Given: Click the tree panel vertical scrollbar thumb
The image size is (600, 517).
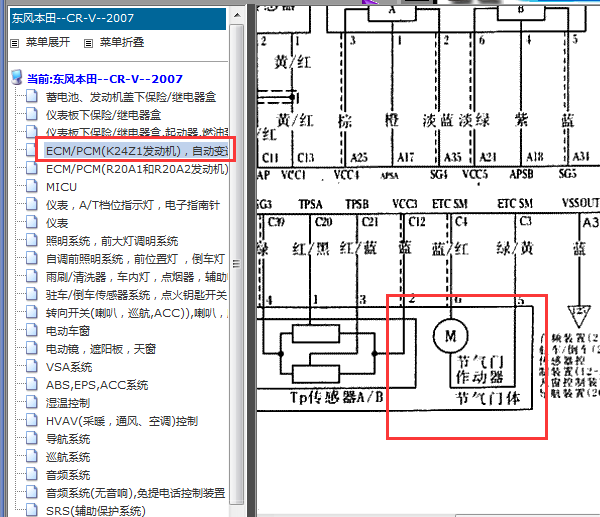Looking at the screenshot, I should [x=237, y=264].
